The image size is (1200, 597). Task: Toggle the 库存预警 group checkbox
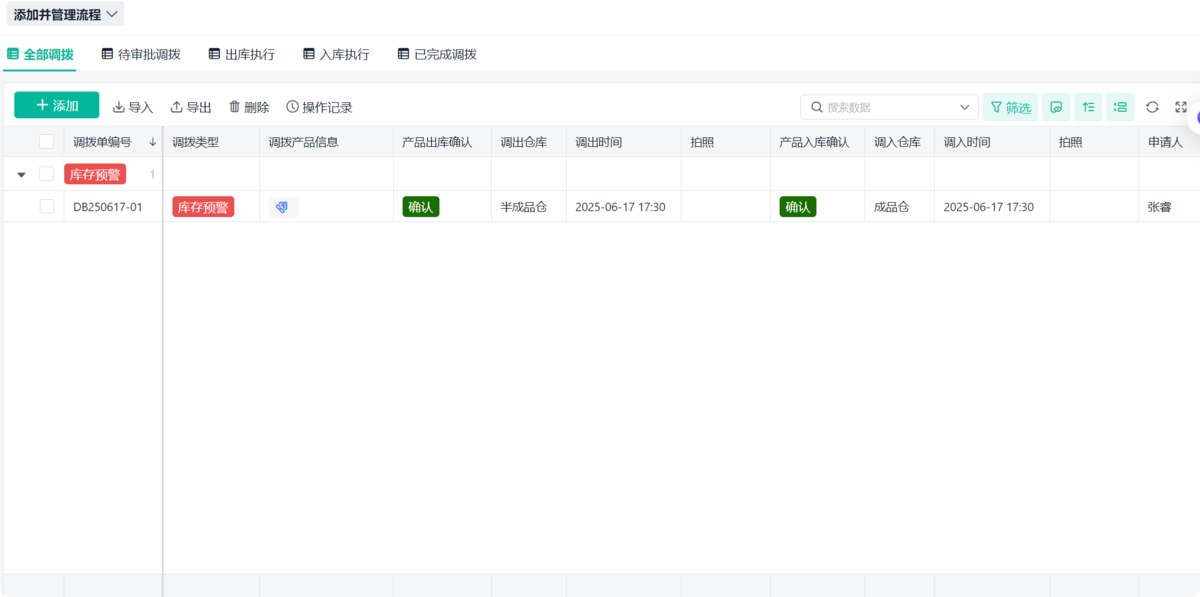46,174
